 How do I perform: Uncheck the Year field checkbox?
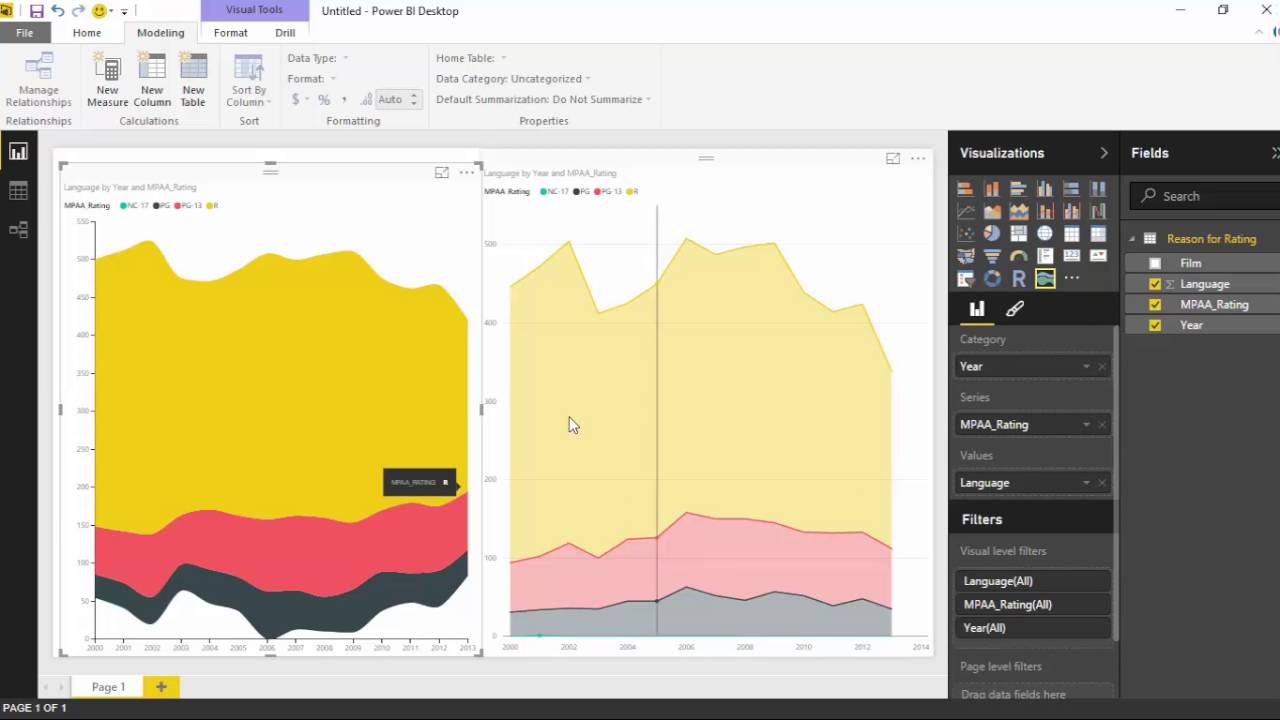coord(1155,325)
